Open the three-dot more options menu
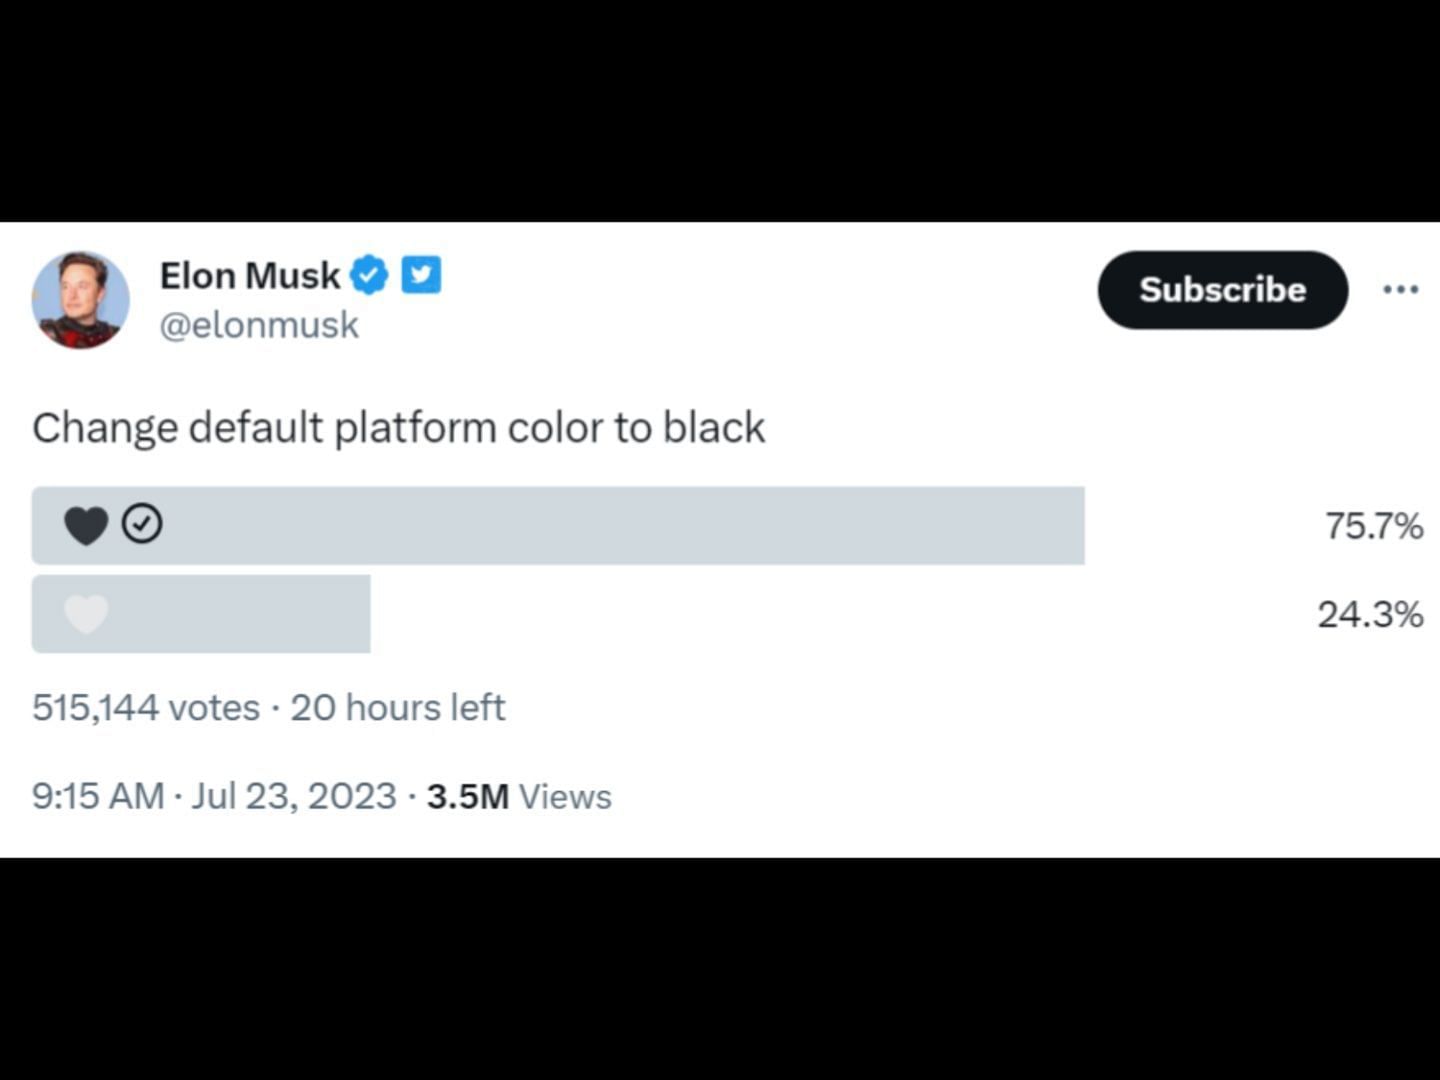 [x=1400, y=290]
